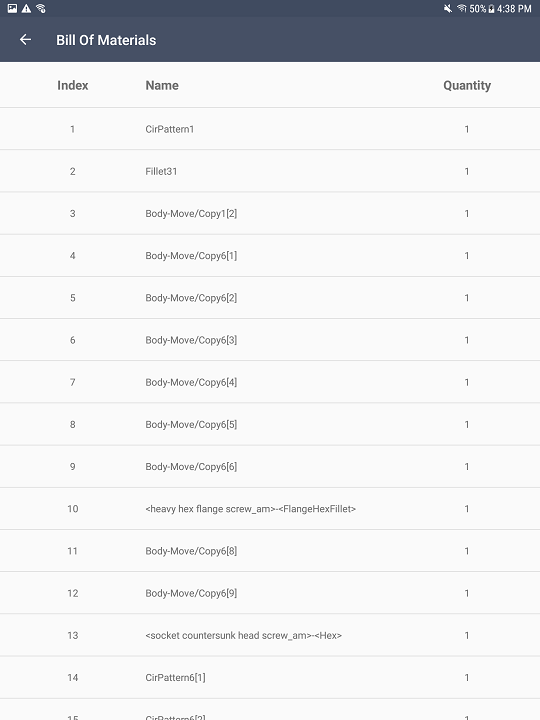Select Body-Move/Copy6[6] row
This screenshot has height=720, width=540.
270,467
